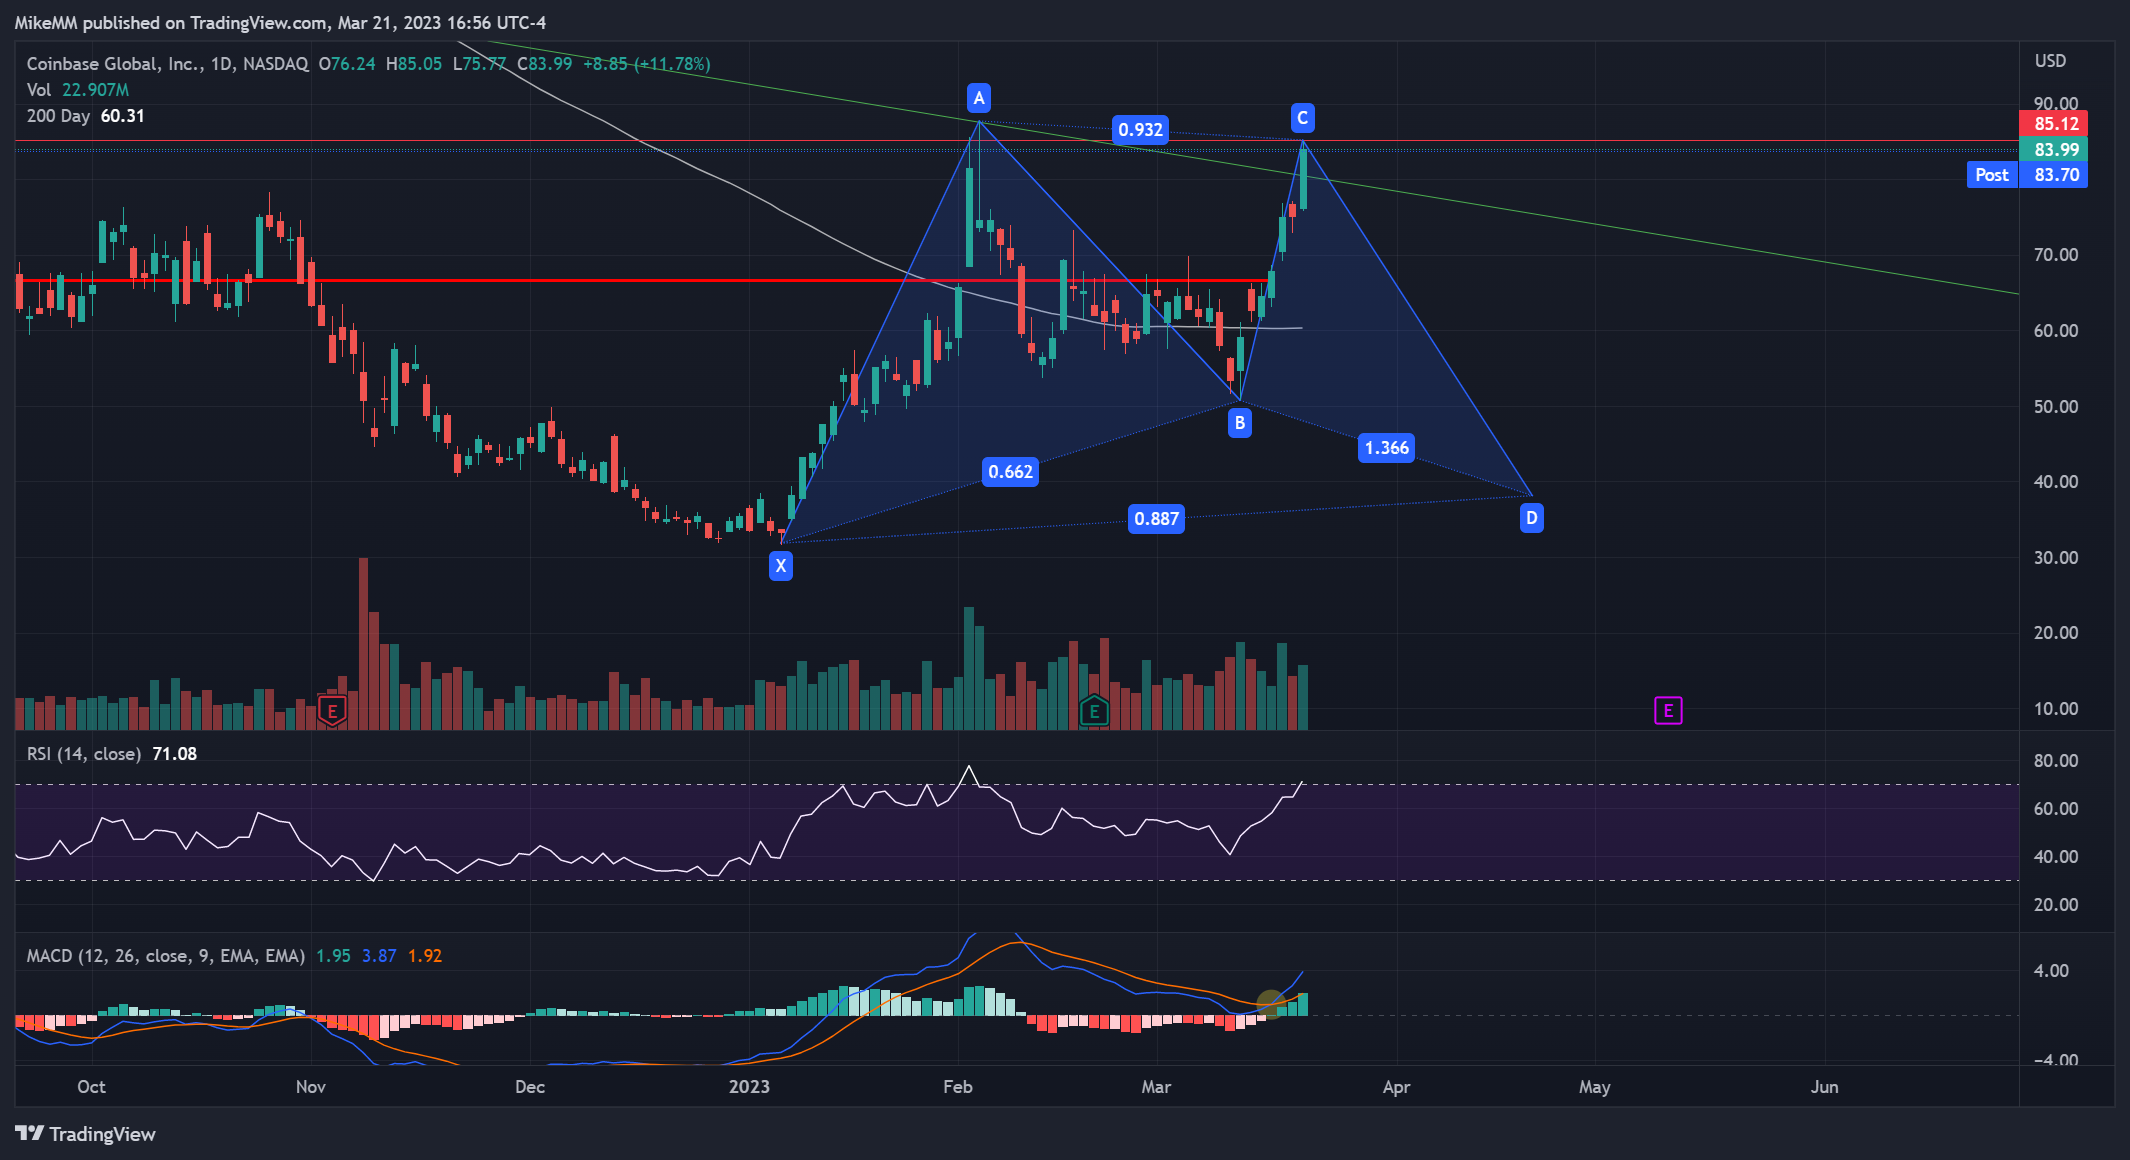
Task: Click the Apr label on time axis
Action: point(1396,1087)
